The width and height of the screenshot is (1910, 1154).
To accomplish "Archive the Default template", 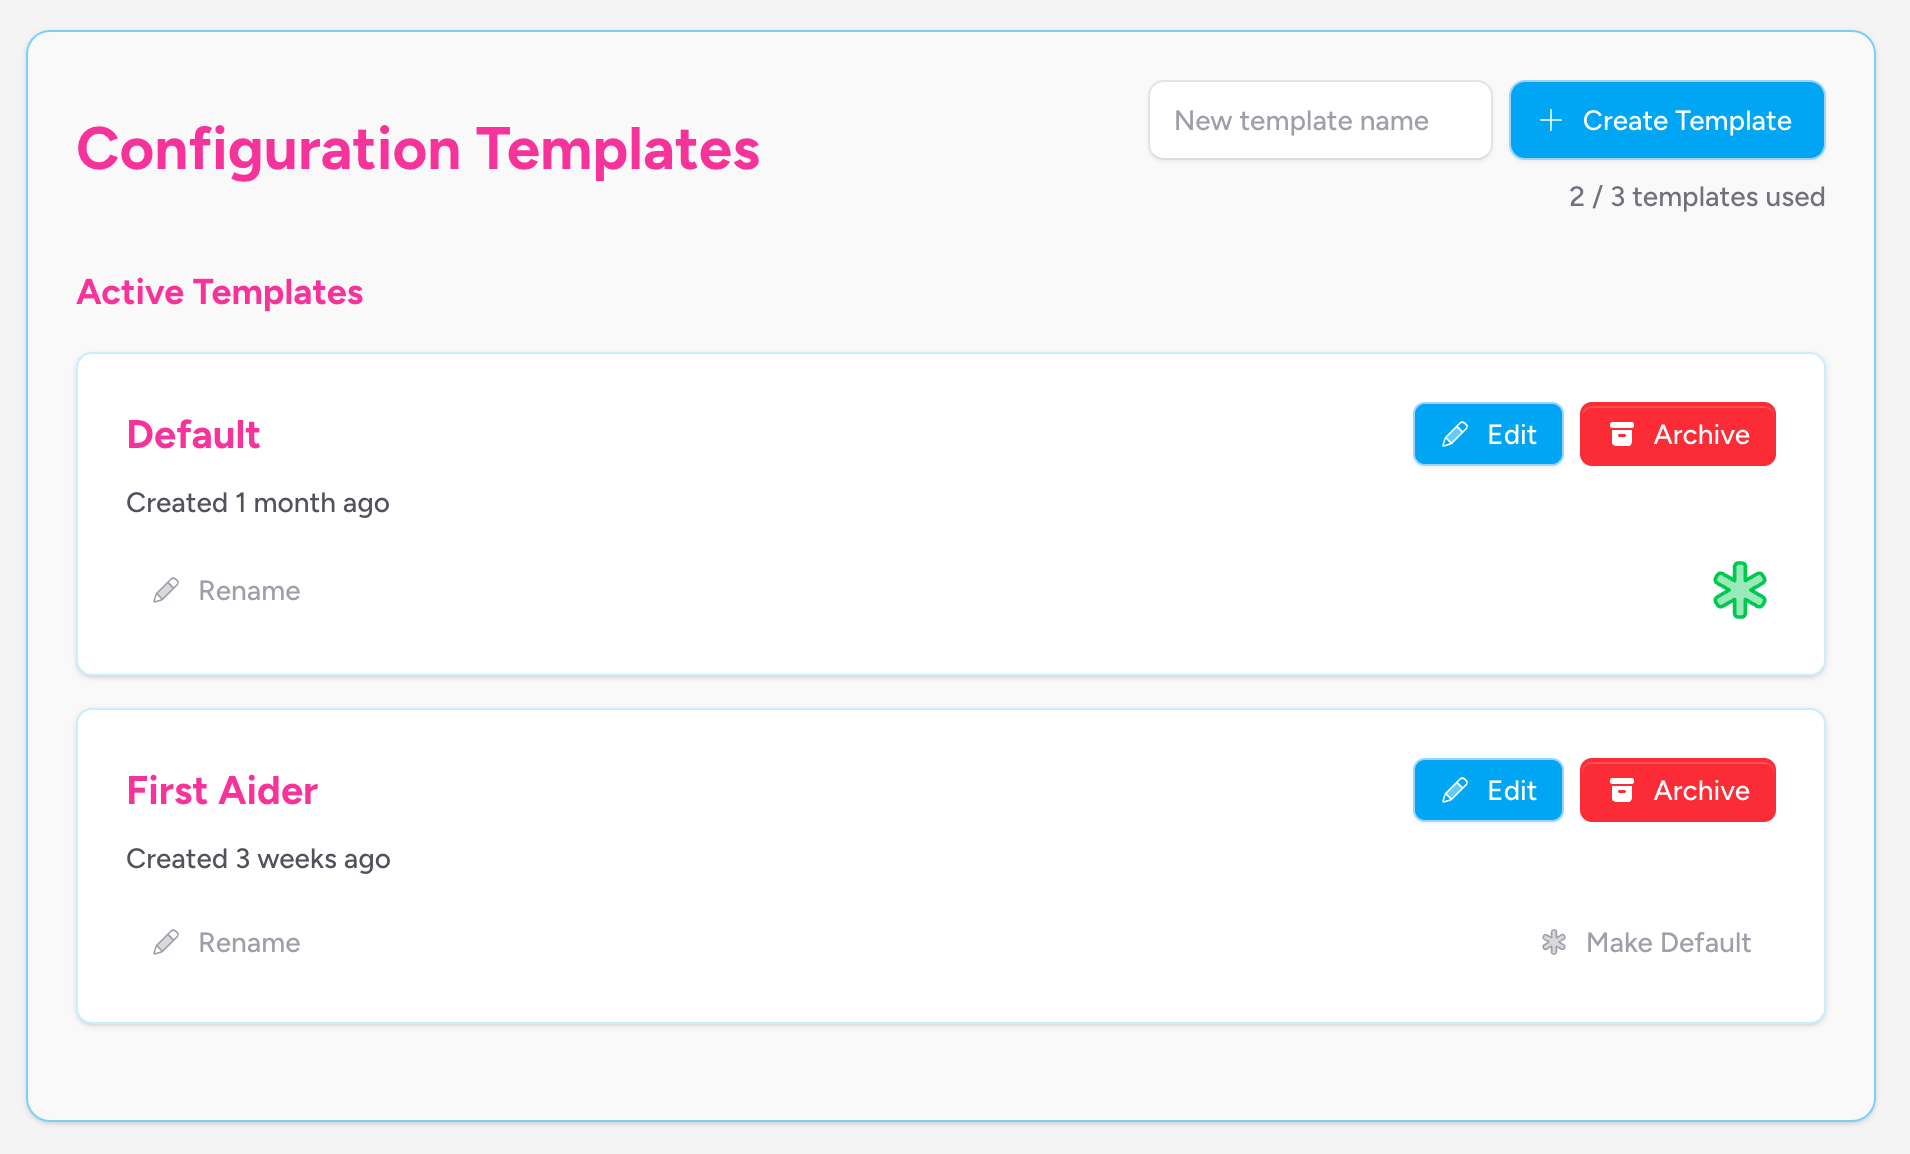I will coord(1677,434).
